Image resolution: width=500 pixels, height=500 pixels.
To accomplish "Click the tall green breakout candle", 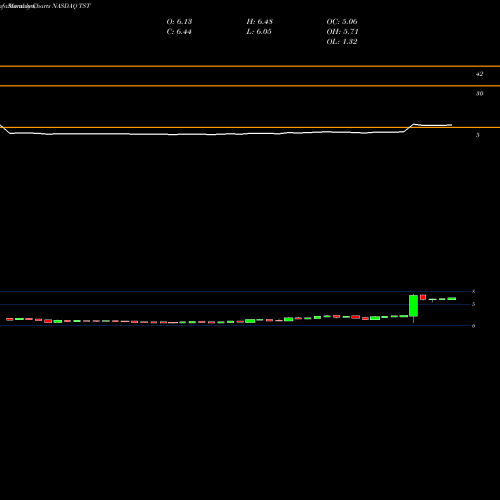I will 413,306.
